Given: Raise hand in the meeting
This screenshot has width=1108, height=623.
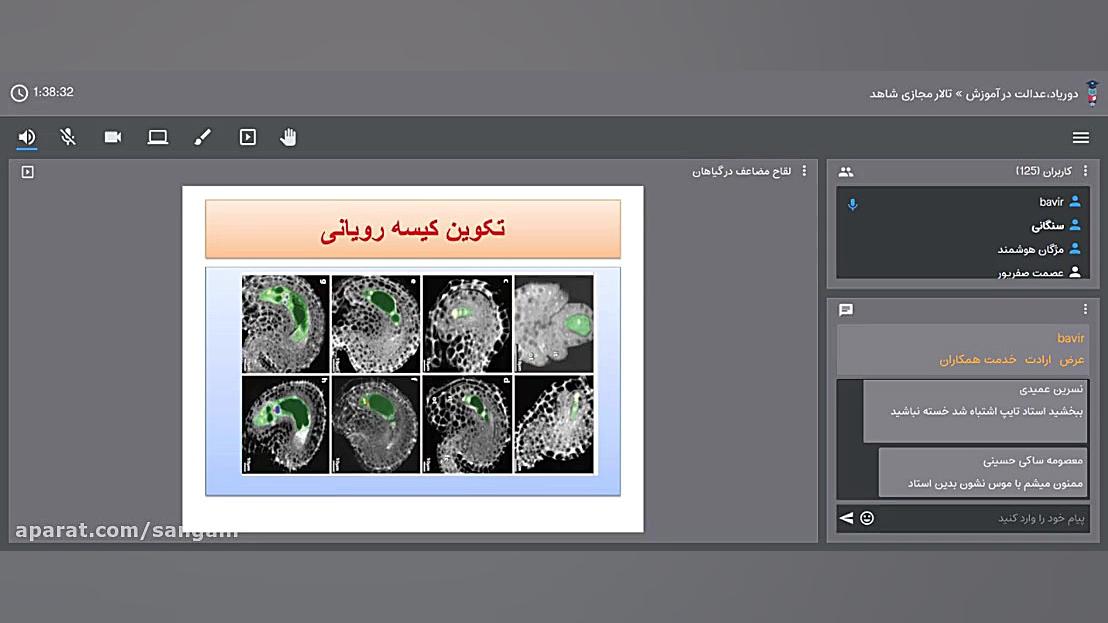Looking at the screenshot, I should point(289,138).
